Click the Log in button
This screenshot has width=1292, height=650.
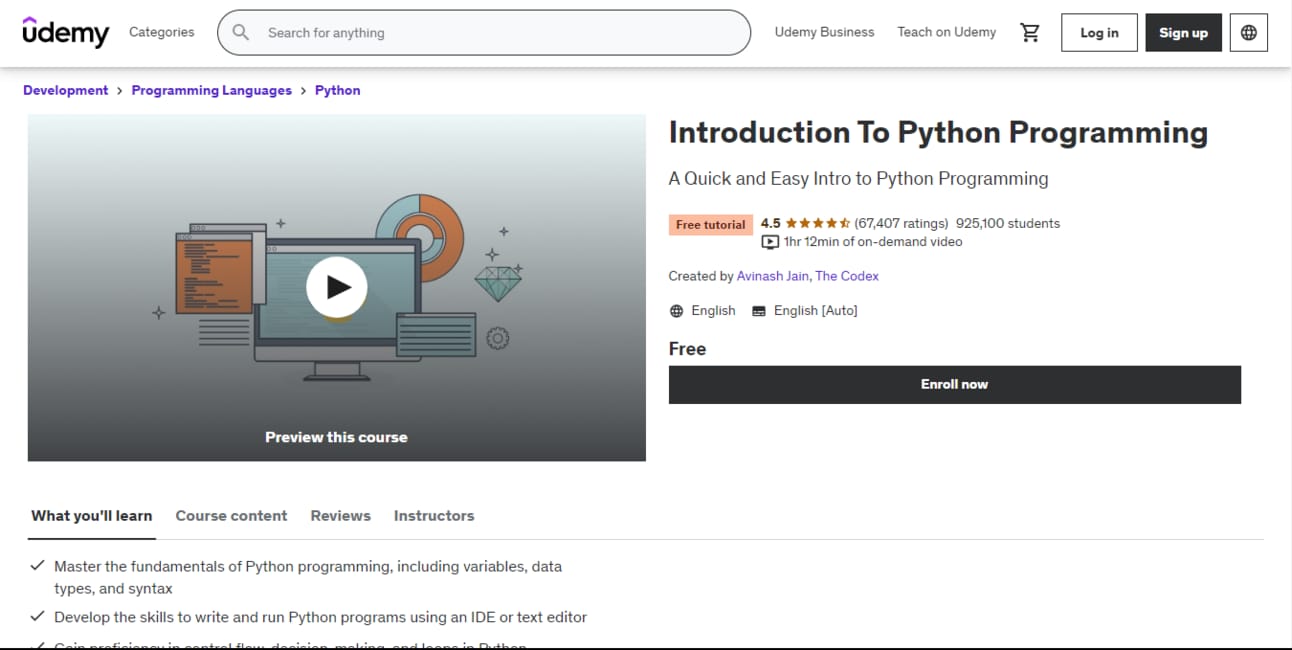click(x=1099, y=32)
